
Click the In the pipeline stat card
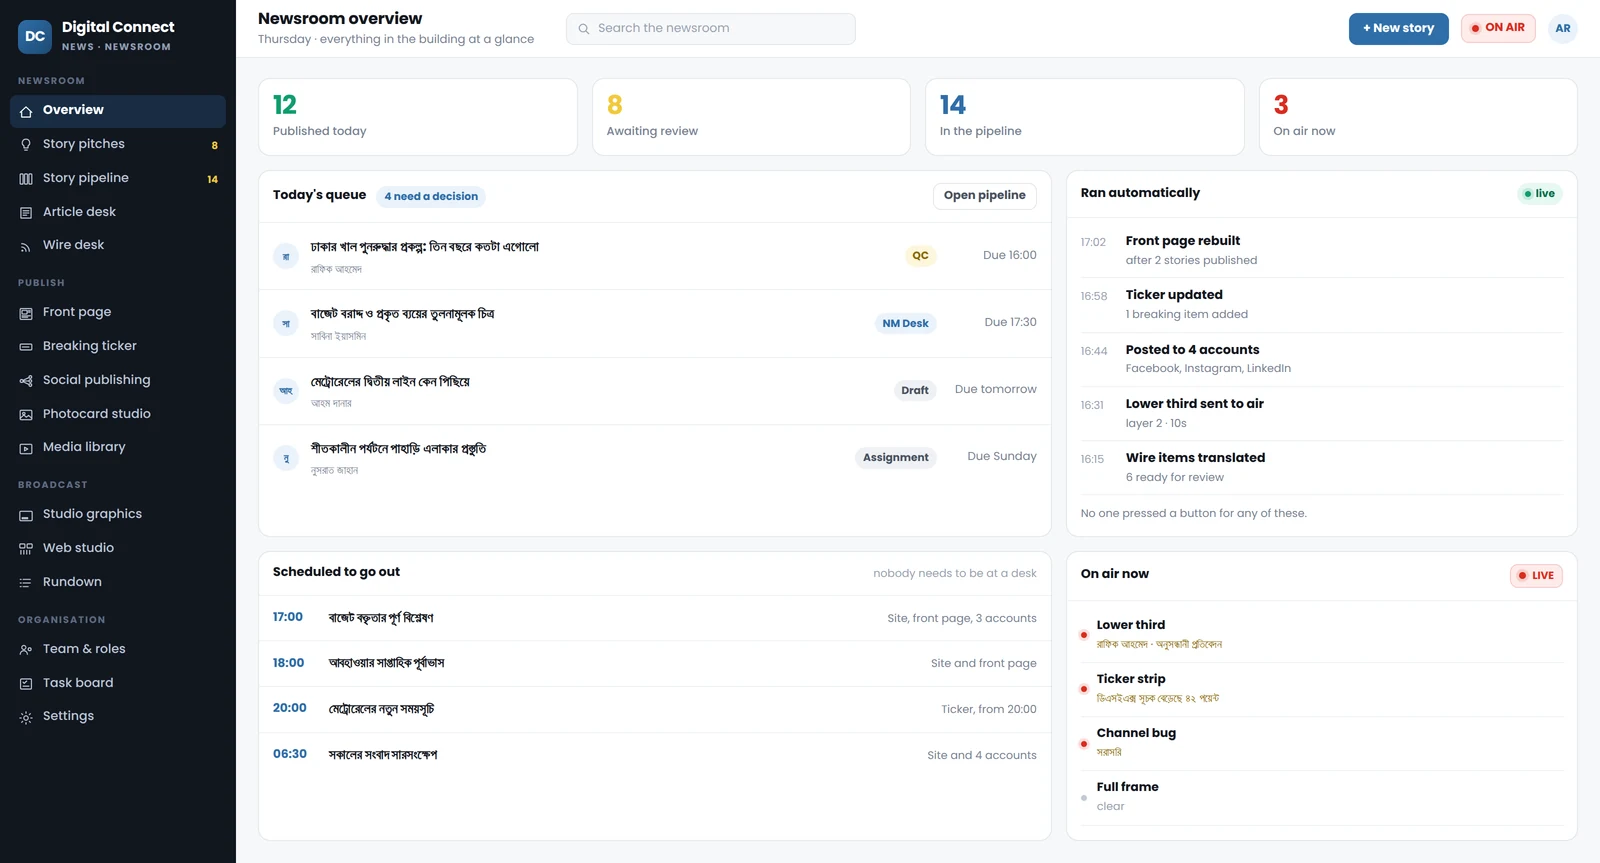(1084, 117)
